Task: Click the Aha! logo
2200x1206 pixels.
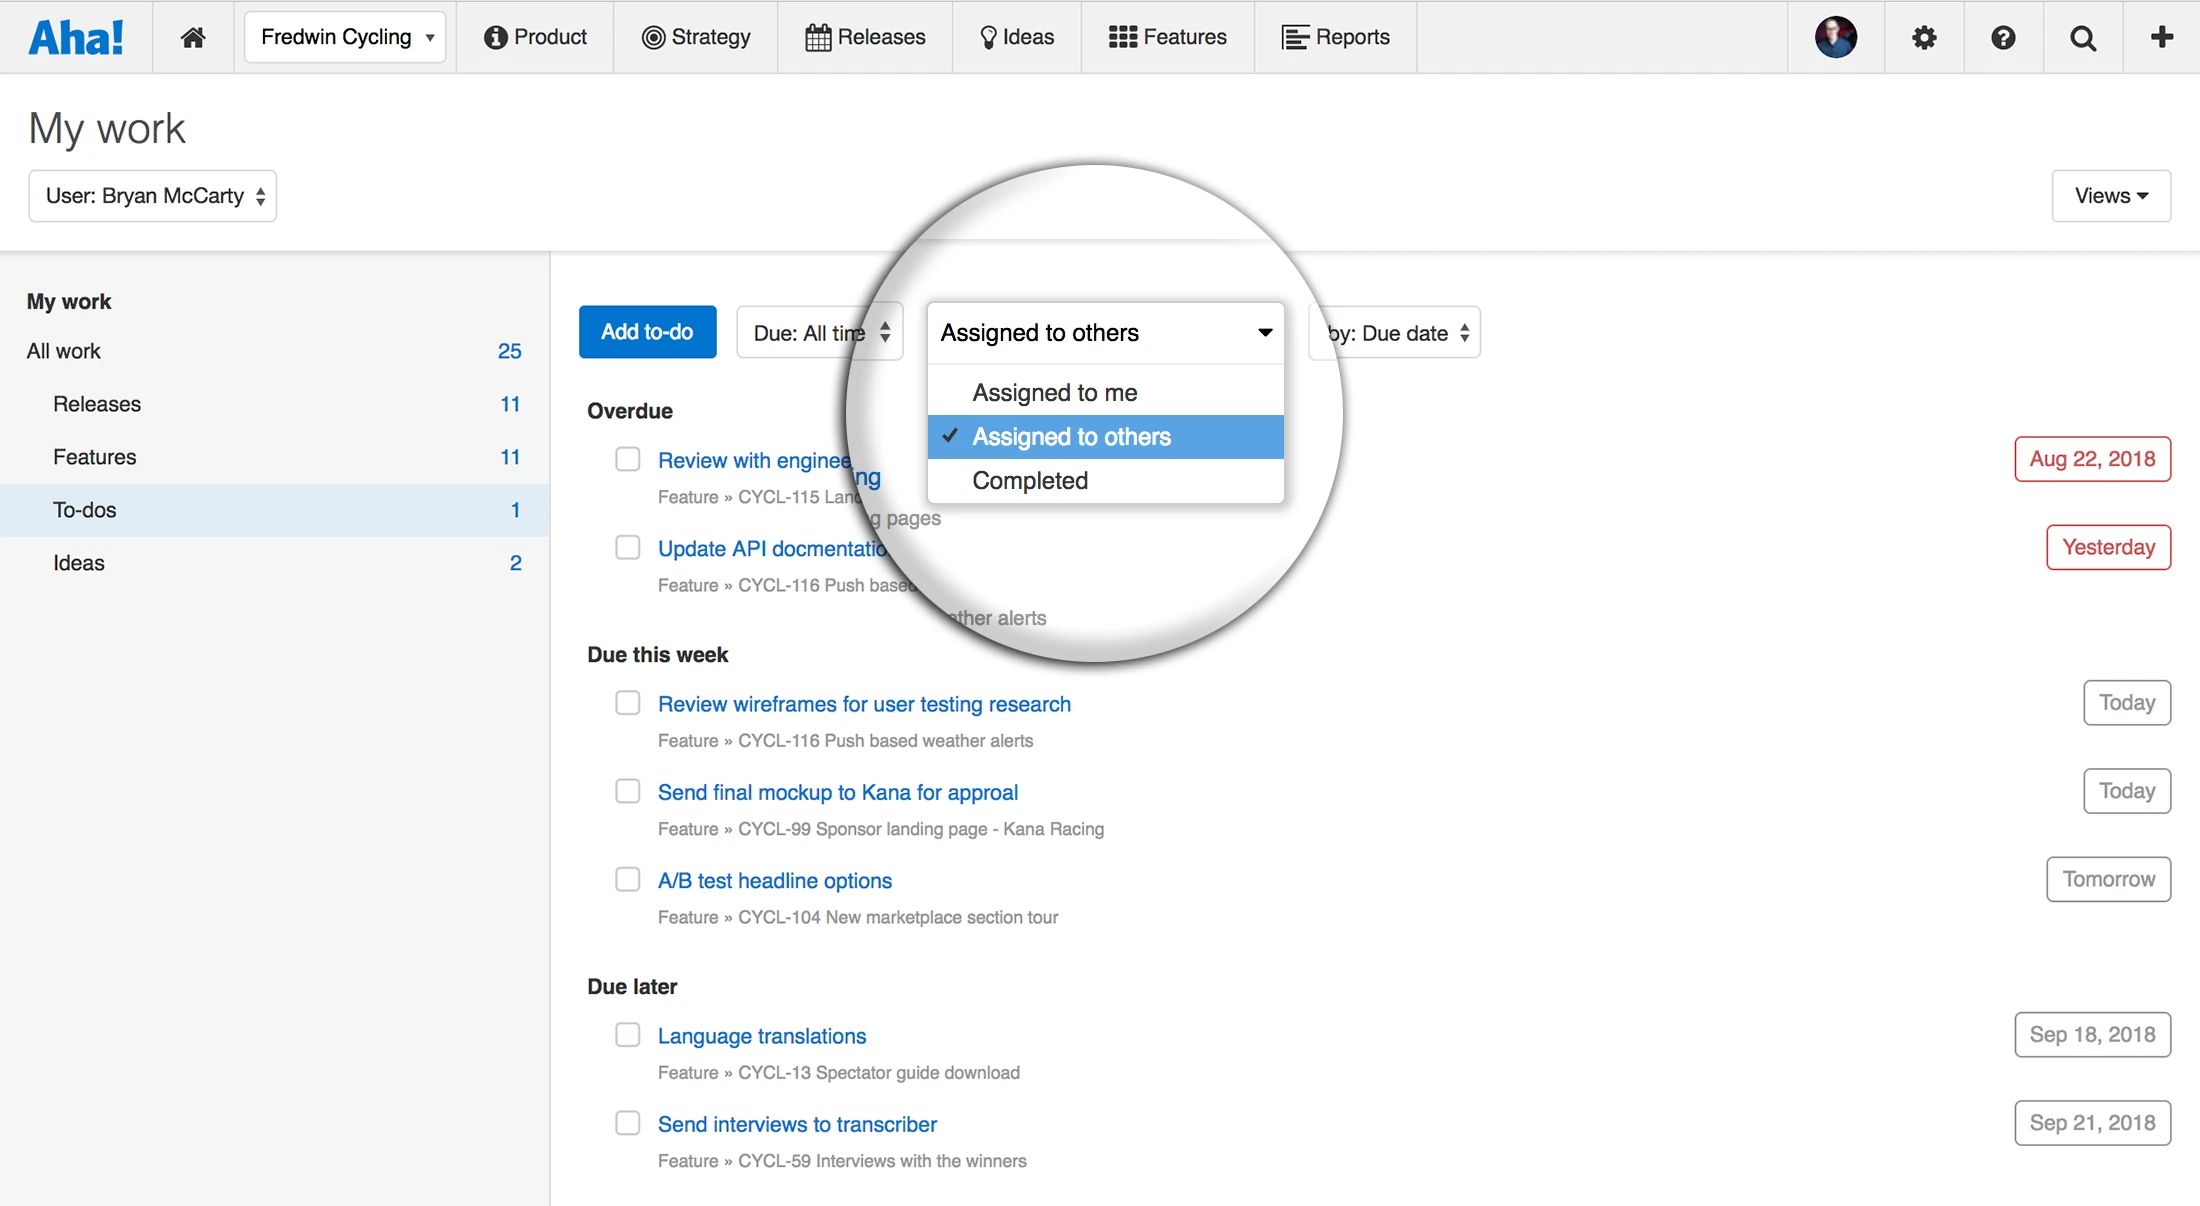Action: (x=76, y=37)
